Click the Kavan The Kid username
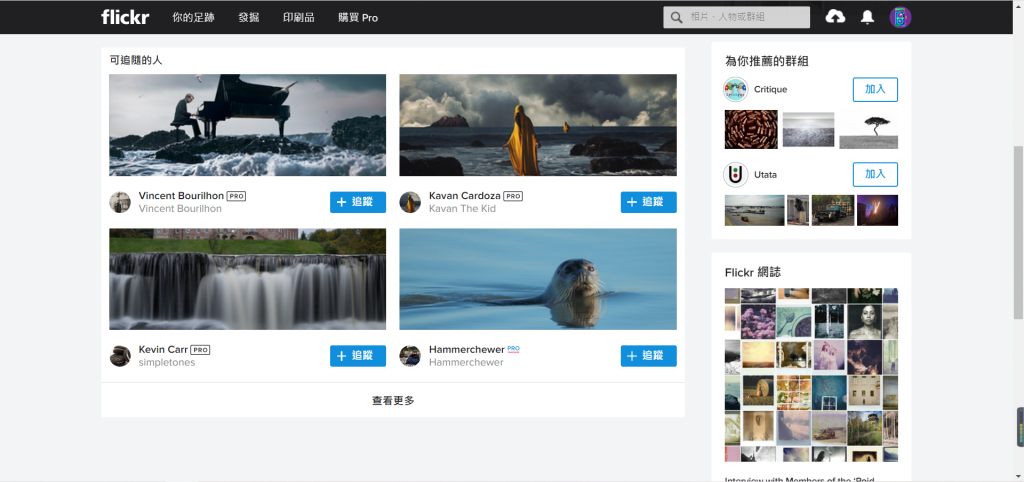This screenshot has height=482, width=1024. (x=462, y=209)
